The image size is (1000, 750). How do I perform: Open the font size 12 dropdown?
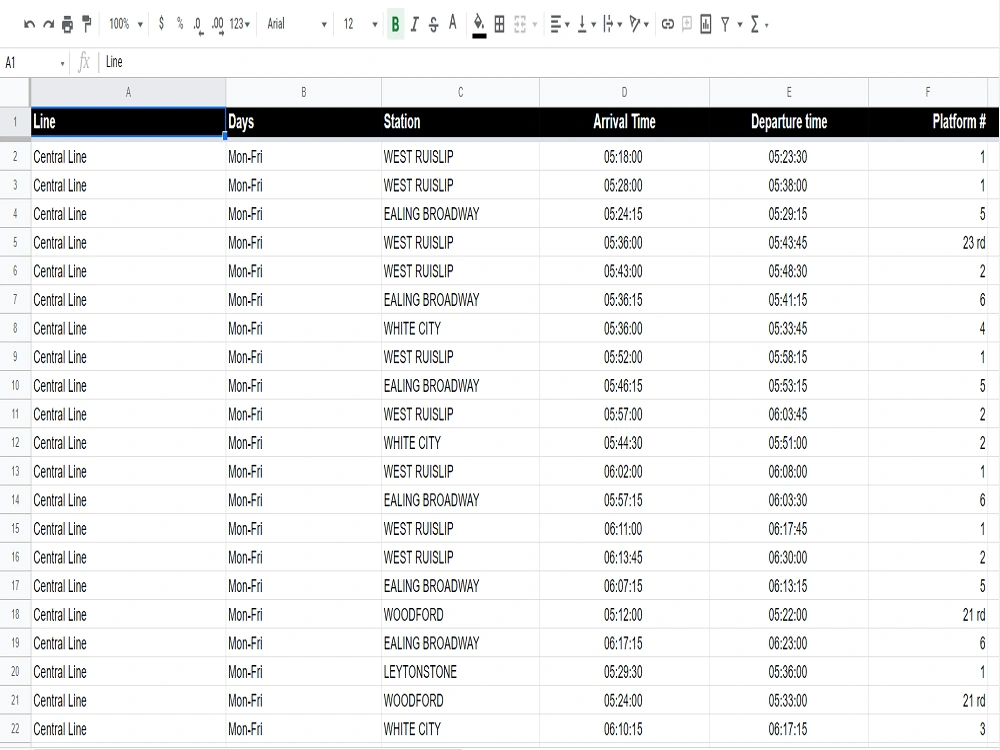coord(360,24)
